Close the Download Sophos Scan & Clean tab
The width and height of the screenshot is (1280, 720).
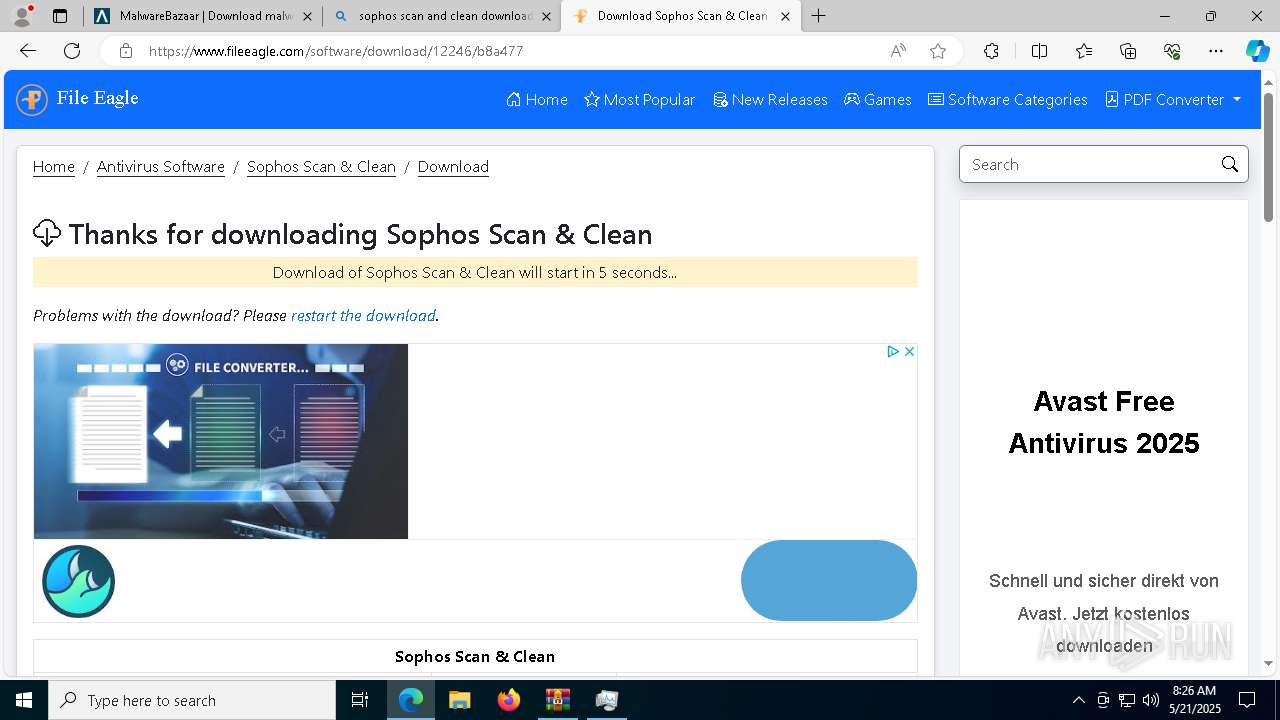pyautogui.click(x=785, y=16)
